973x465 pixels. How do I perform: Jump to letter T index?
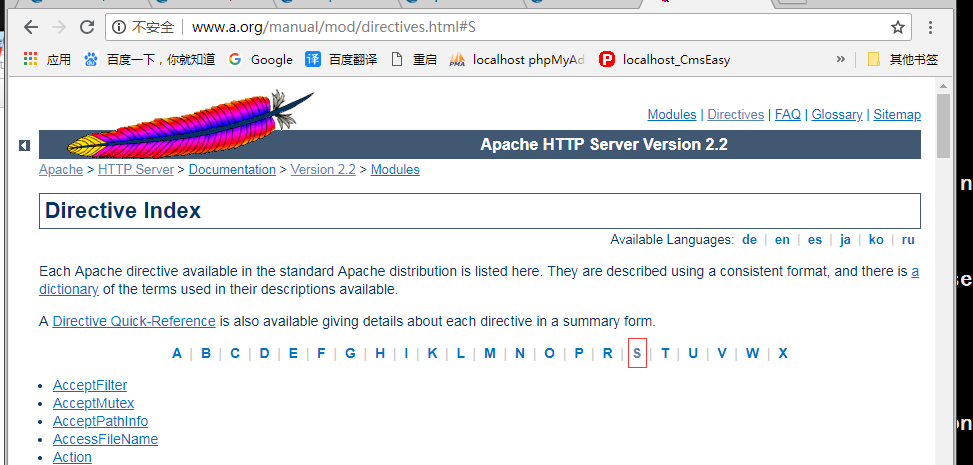point(665,353)
